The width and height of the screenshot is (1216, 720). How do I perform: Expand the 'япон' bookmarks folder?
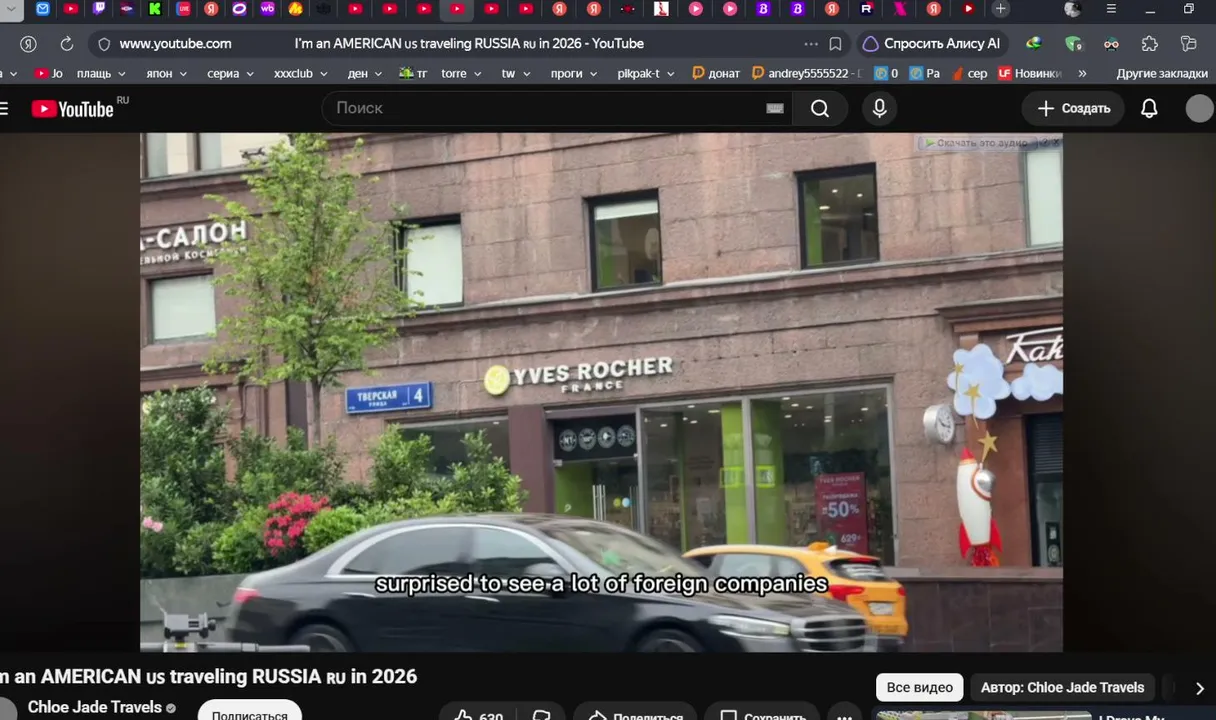tap(165, 74)
